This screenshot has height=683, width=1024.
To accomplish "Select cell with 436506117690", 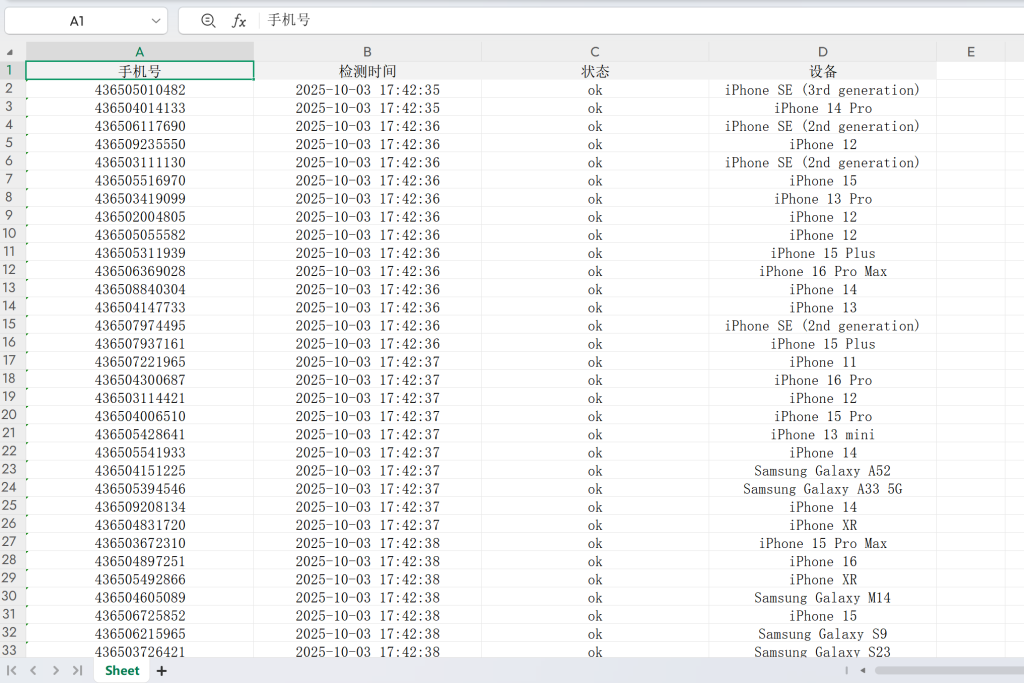I will 140,126.
